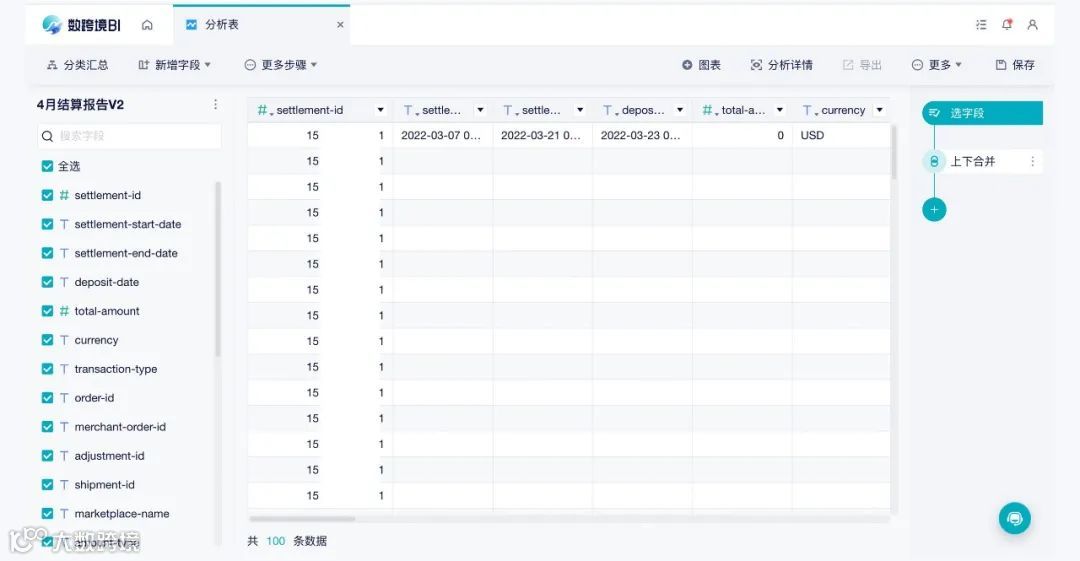The image size is (1080, 561).
Task: Select the 2022-03-23 deposit date cell
Action: [642, 136]
